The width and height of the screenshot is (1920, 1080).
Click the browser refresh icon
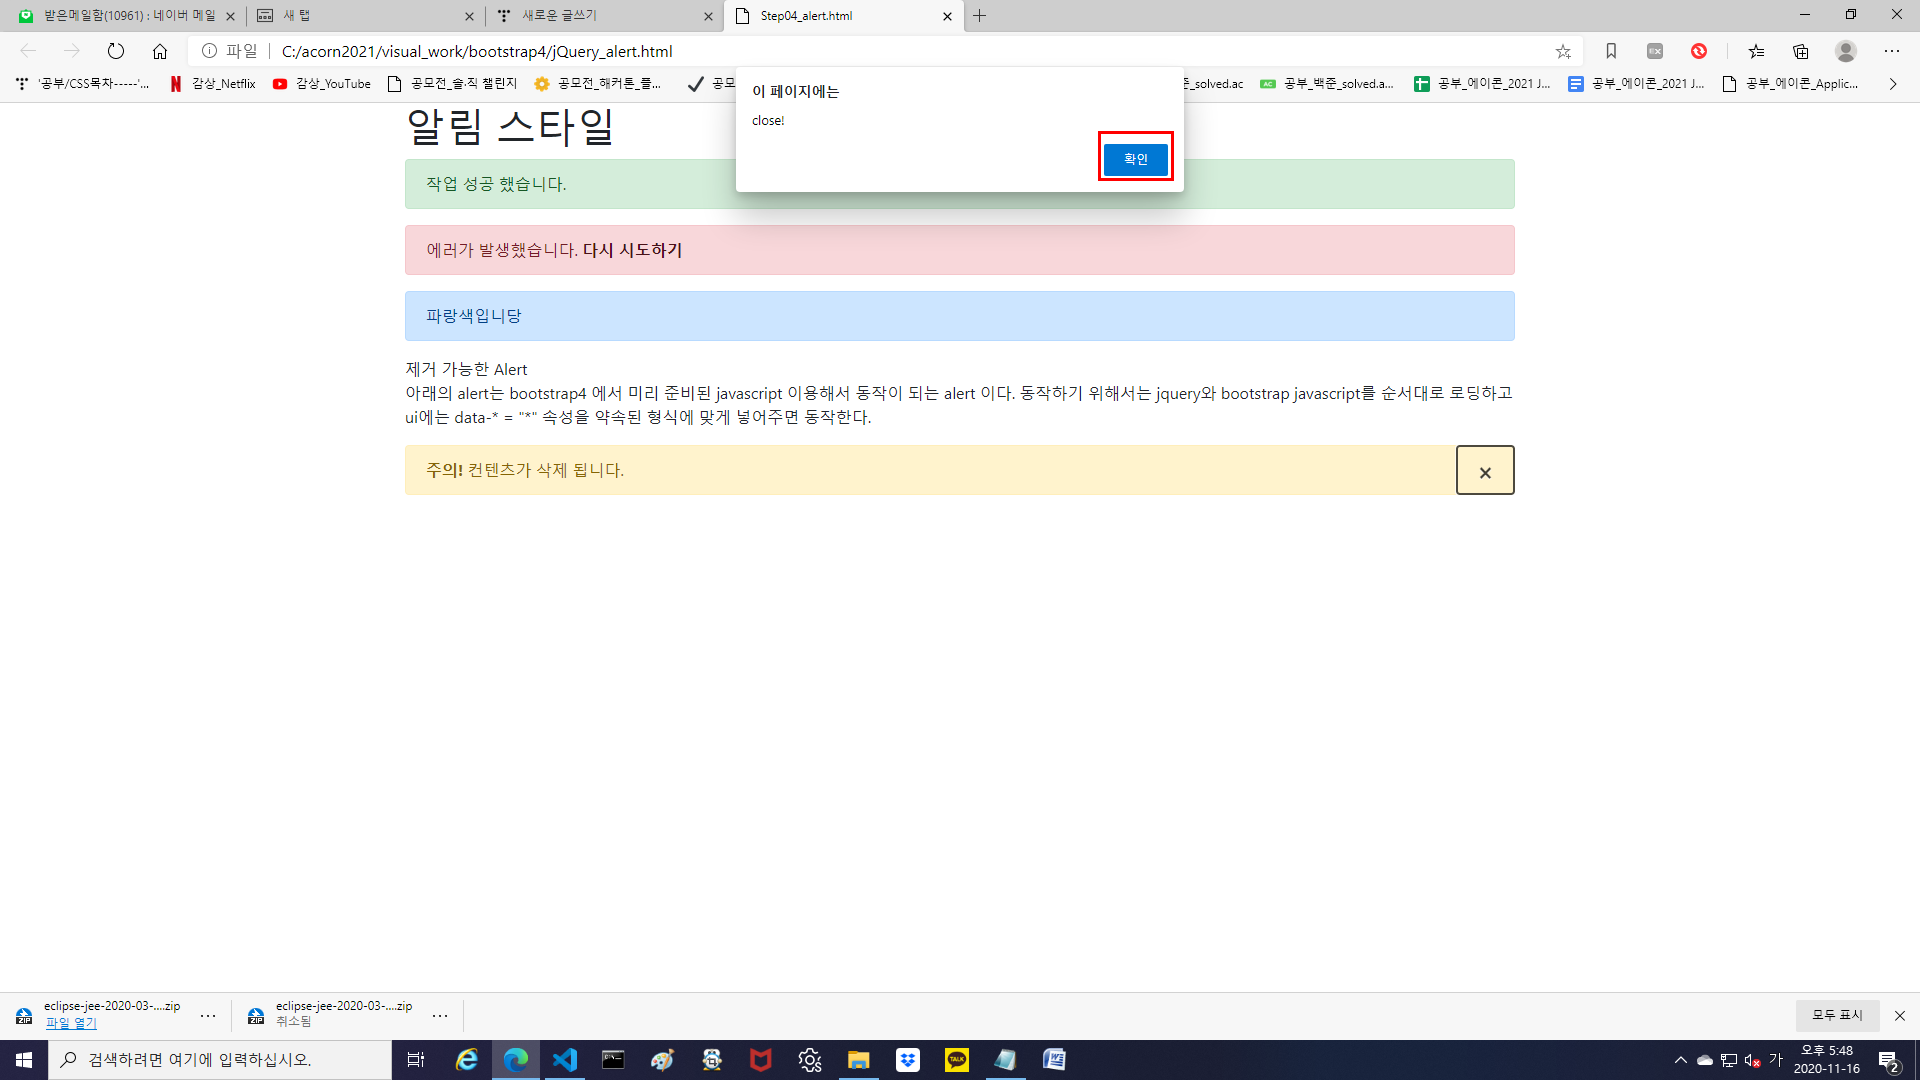[116, 51]
